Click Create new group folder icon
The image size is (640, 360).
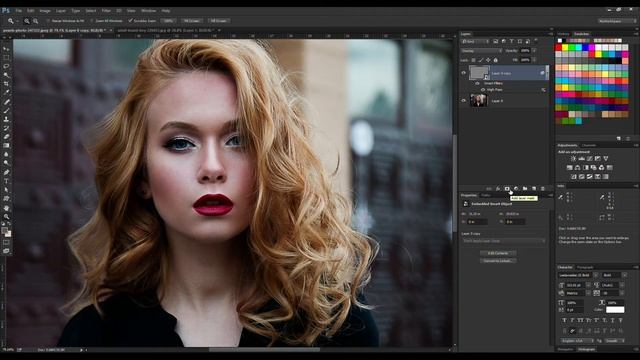tap(525, 189)
